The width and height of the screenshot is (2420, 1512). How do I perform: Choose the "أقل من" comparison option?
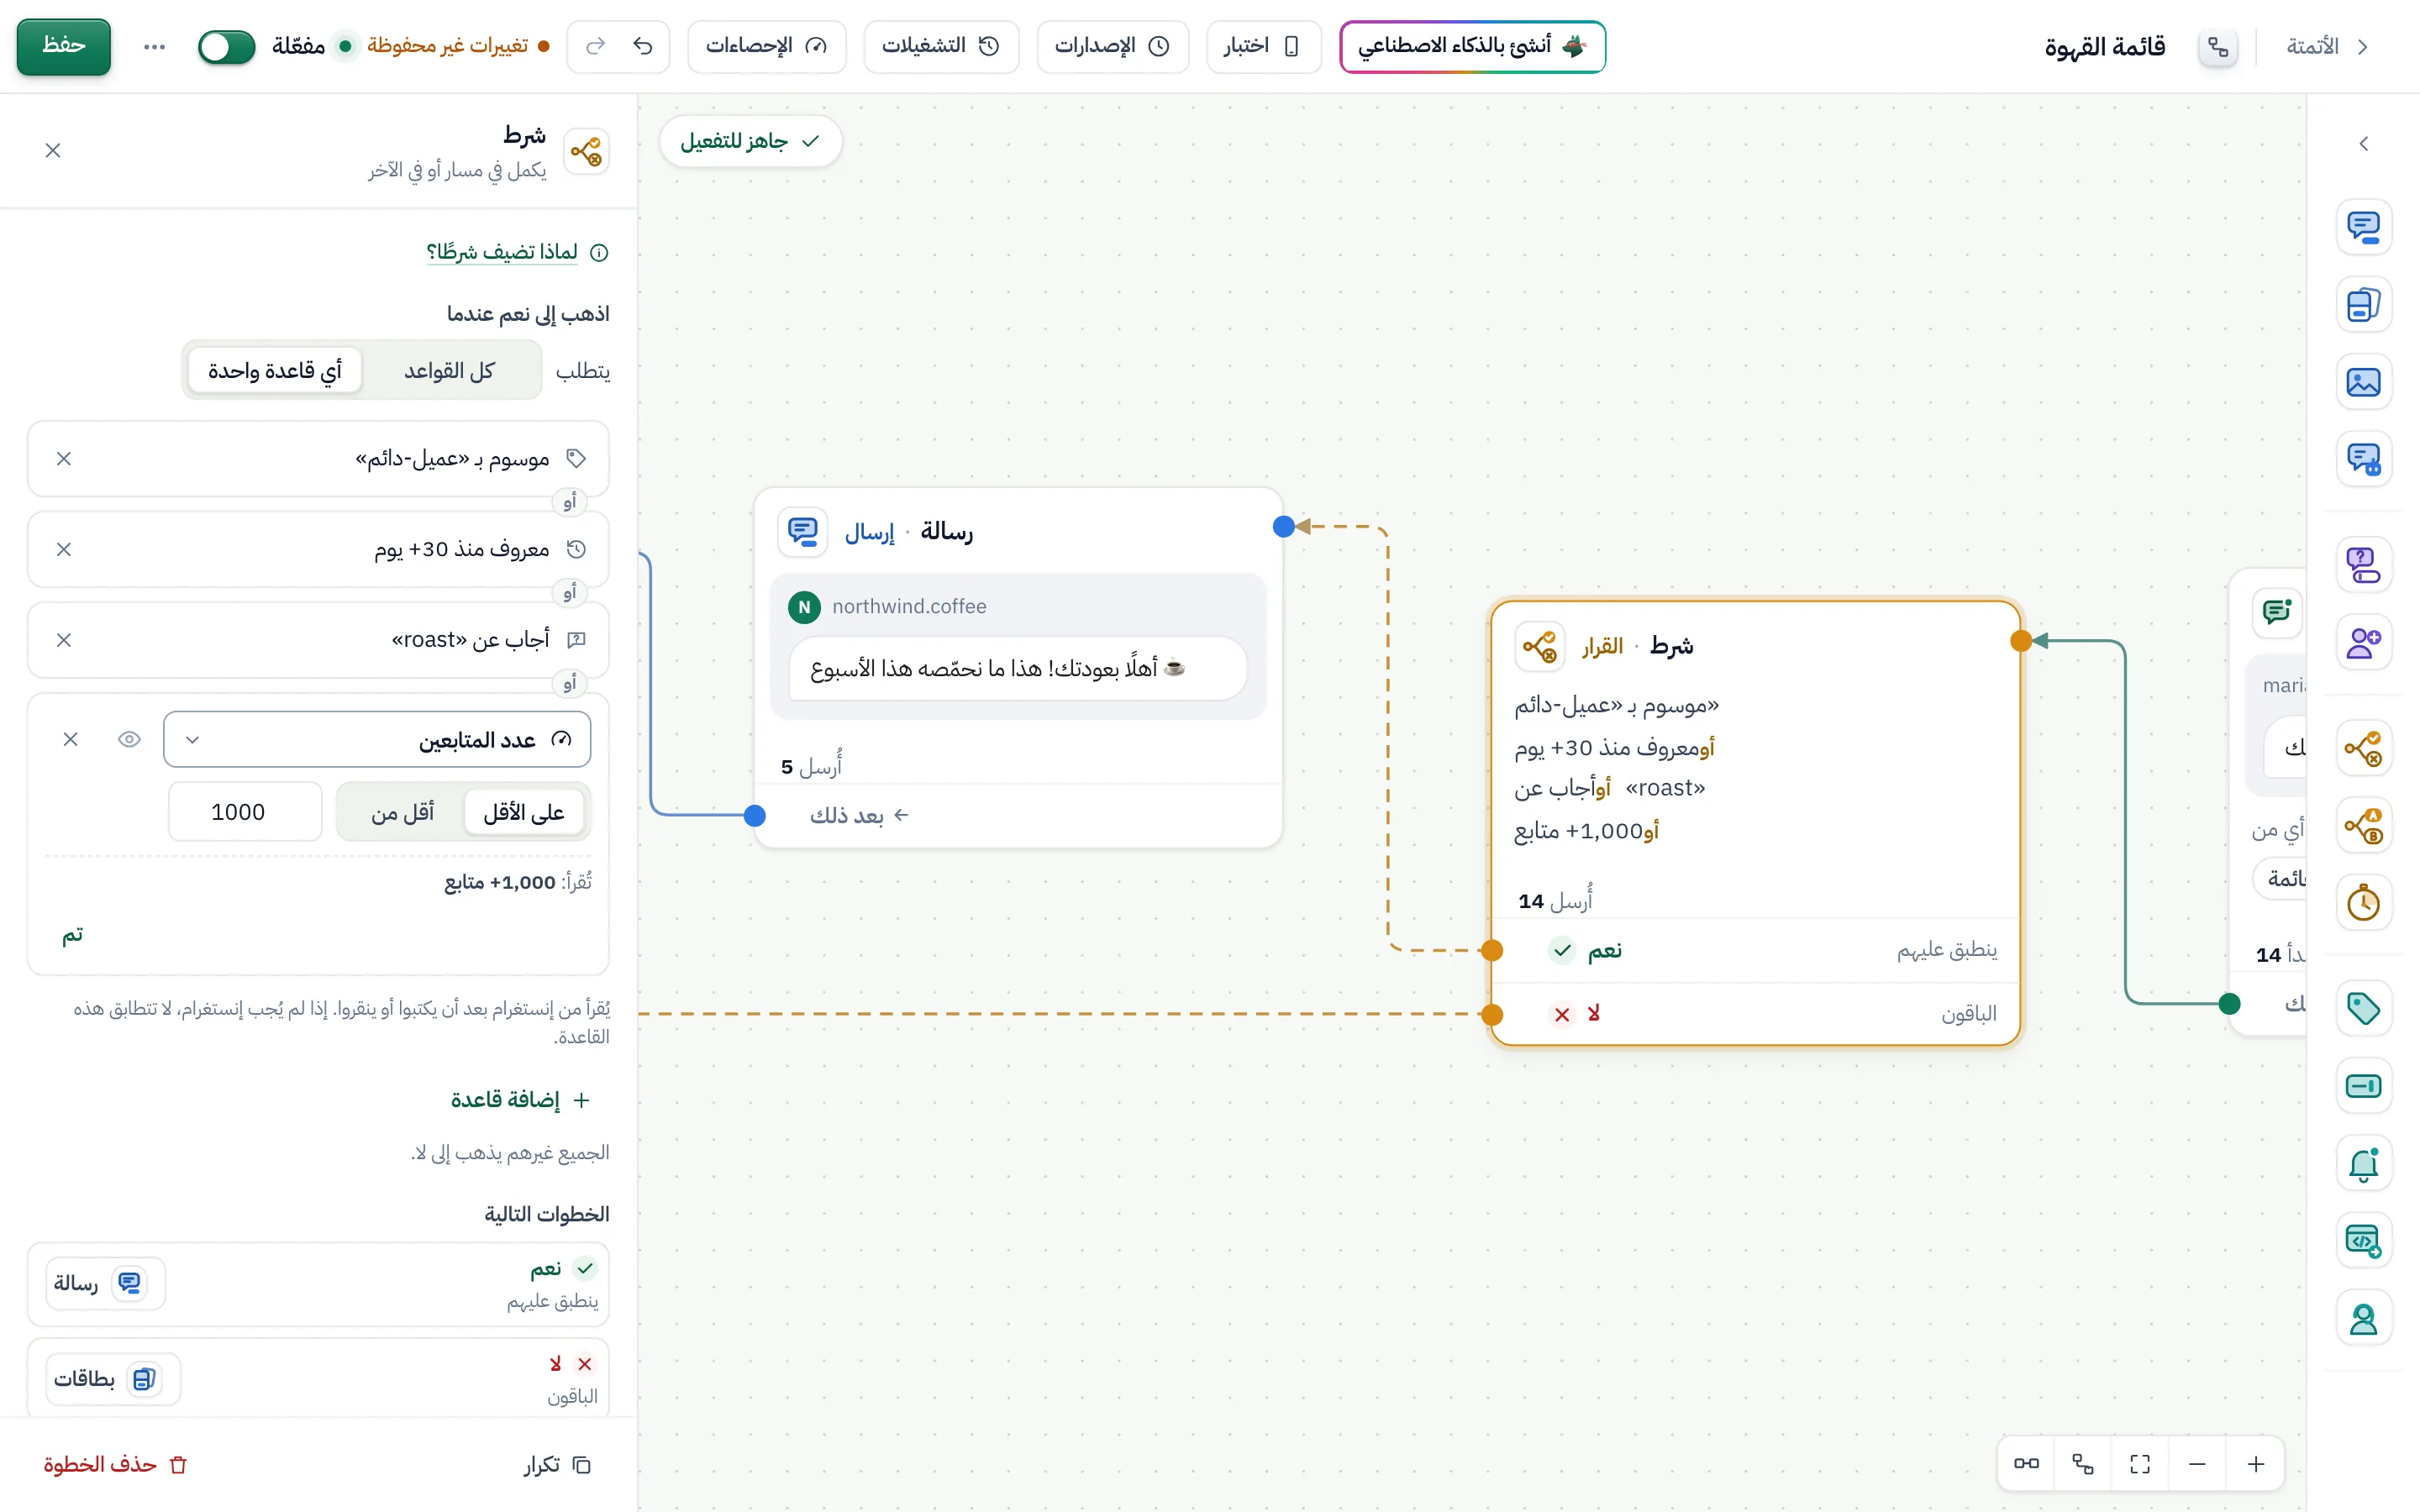click(x=402, y=812)
